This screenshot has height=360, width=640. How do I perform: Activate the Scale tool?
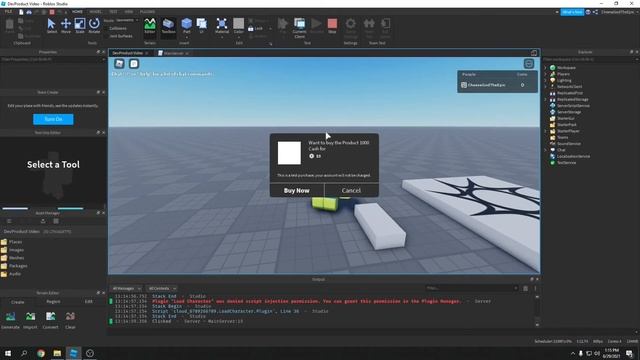point(80,26)
